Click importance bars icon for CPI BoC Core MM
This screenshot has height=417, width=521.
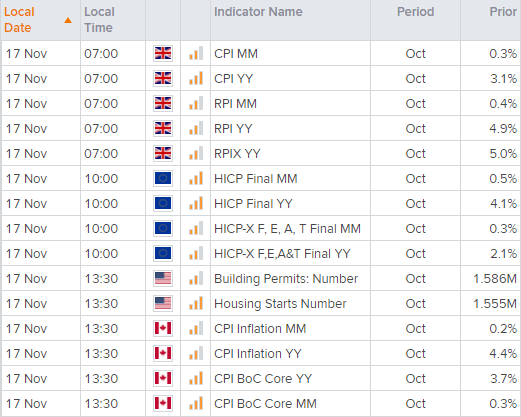(x=196, y=403)
